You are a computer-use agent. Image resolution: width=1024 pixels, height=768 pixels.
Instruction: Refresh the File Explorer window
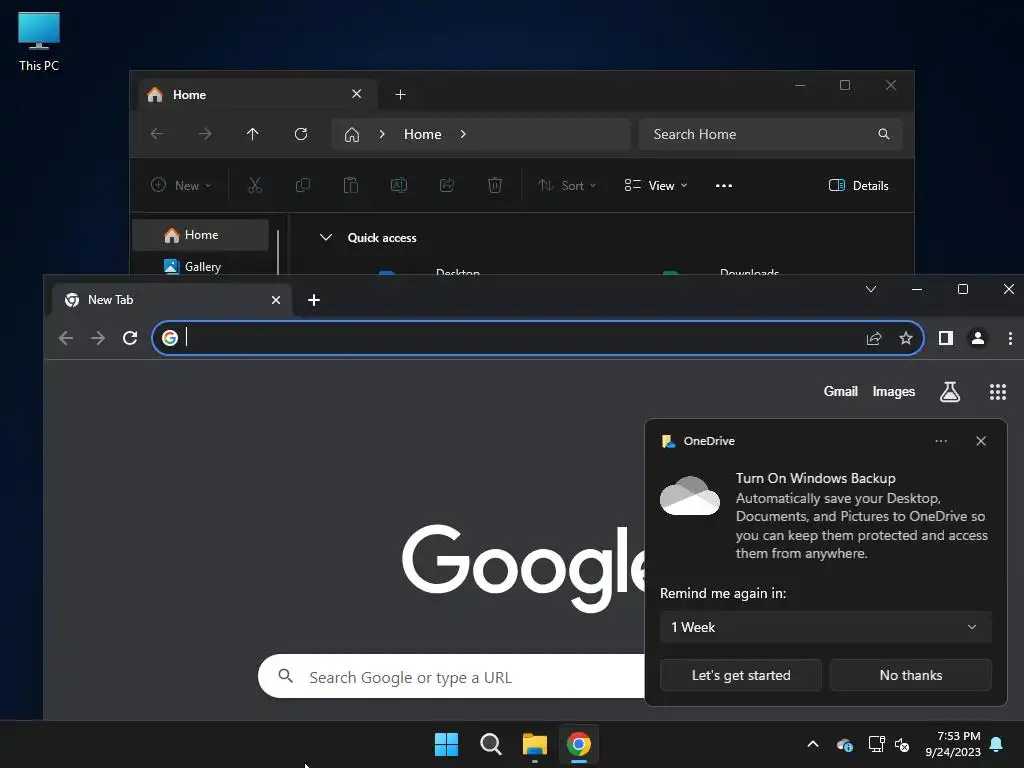[301, 134]
